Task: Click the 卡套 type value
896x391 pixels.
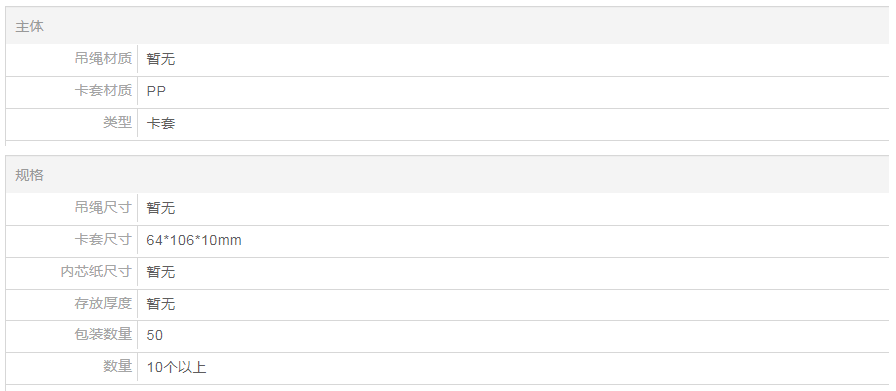Action: (161, 123)
